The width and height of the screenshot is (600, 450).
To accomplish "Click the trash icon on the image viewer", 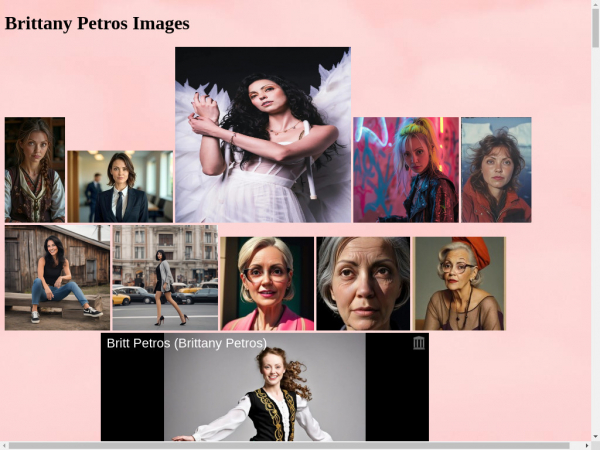I will pyautogui.click(x=419, y=343).
